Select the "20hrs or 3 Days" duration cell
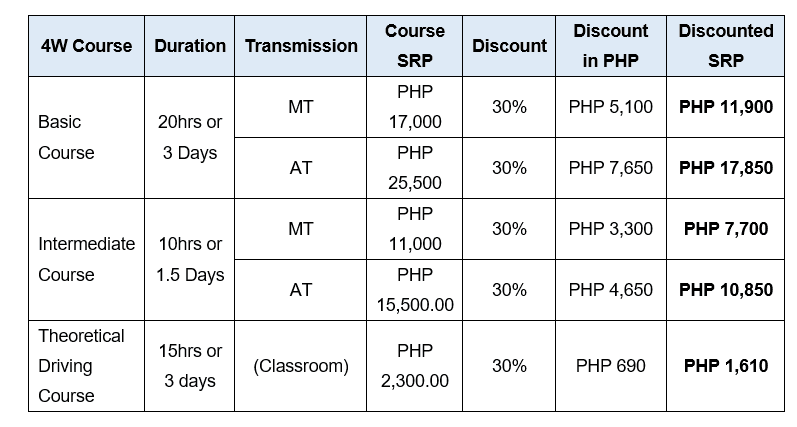This screenshot has height=427, width=797. [190, 137]
